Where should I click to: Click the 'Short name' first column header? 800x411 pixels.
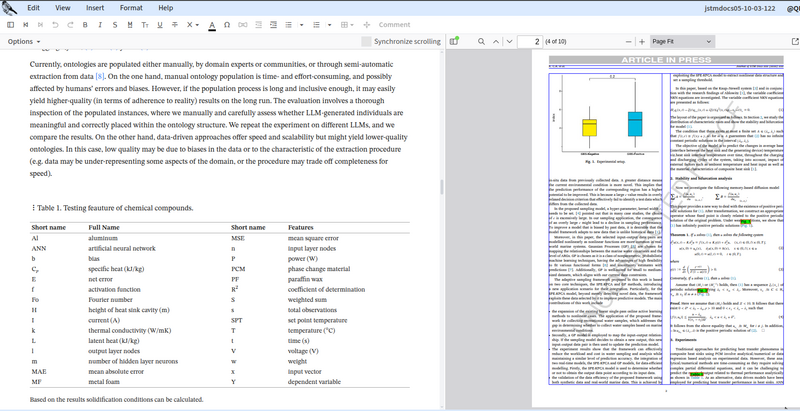[48, 227]
